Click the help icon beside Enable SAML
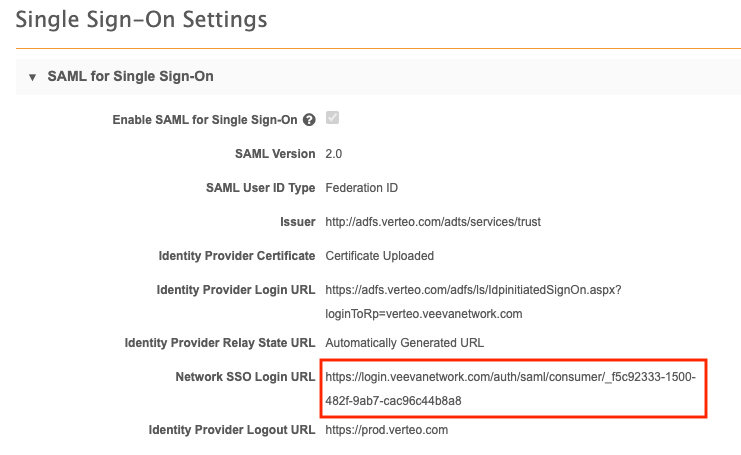Viewport: 741px width, 455px height. click(x=309, y=120)
